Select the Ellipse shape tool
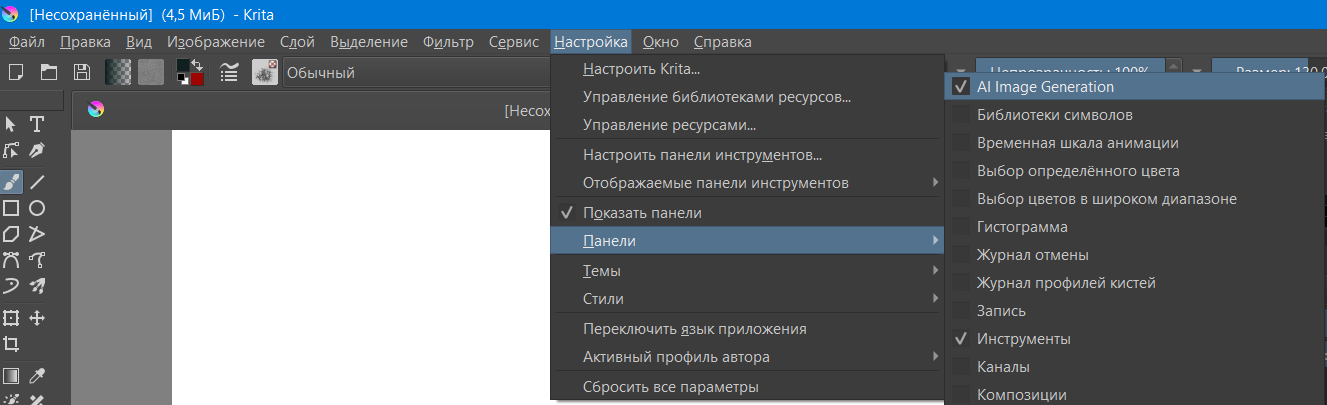The width and height of the screenshot is (1327, 405). point(37,208)
